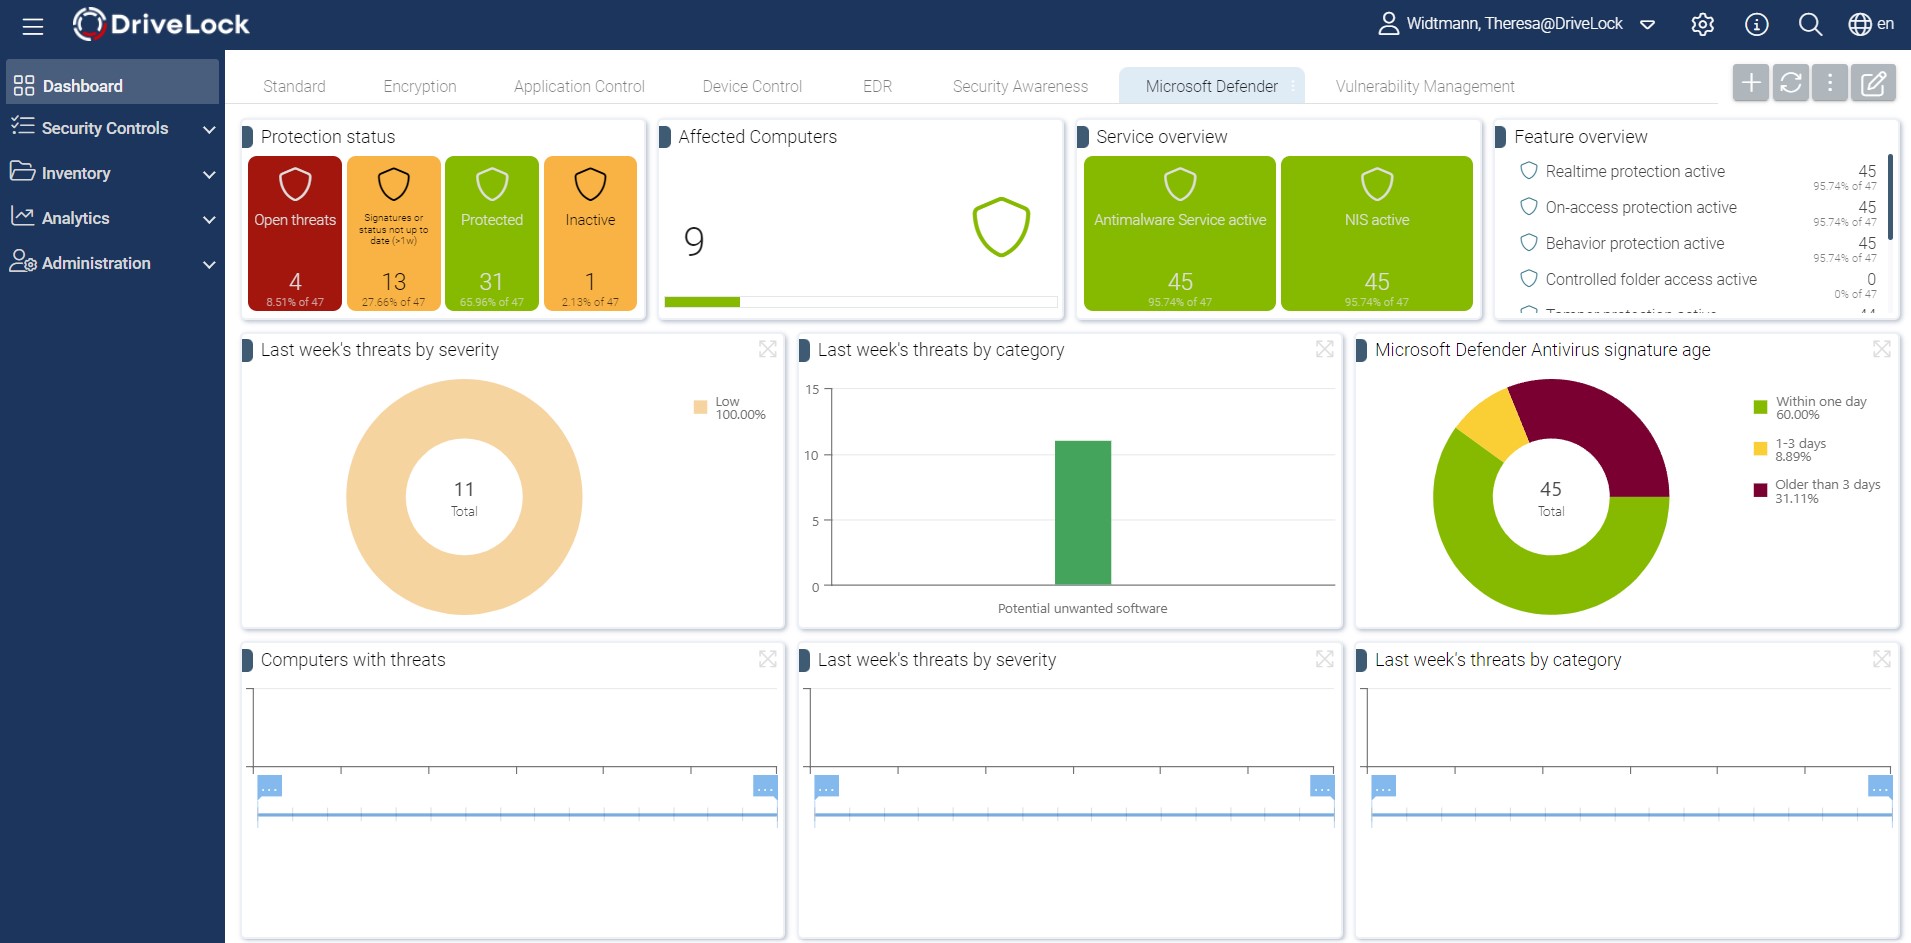Click the Affected Computers shield icon

(1001, 227)
